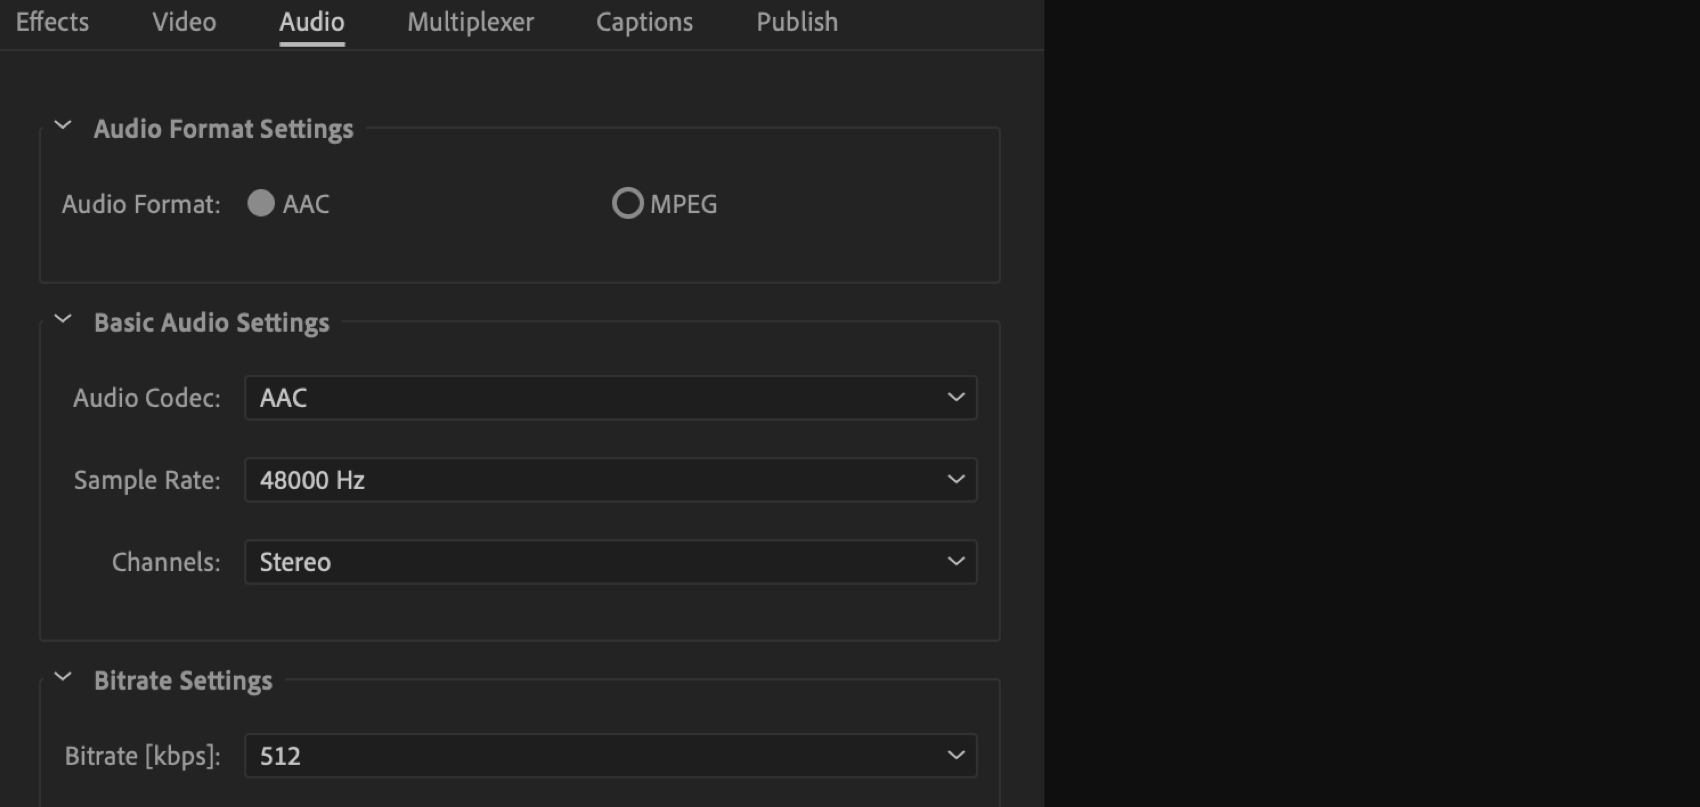Switch to the Captions tab
Image resolution: width=1700 pixels, height=807 pixels.
coord(644,22)
